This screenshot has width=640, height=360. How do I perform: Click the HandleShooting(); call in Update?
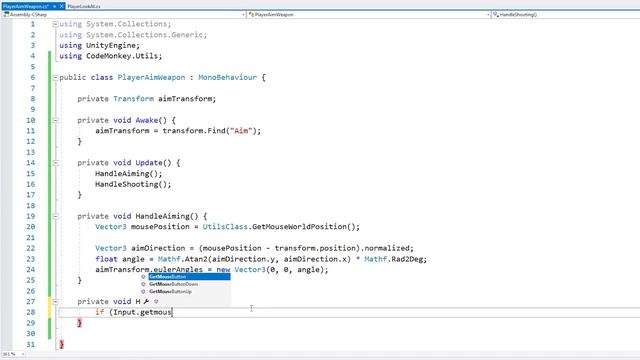pyautogui.click(x=133, y=184)
